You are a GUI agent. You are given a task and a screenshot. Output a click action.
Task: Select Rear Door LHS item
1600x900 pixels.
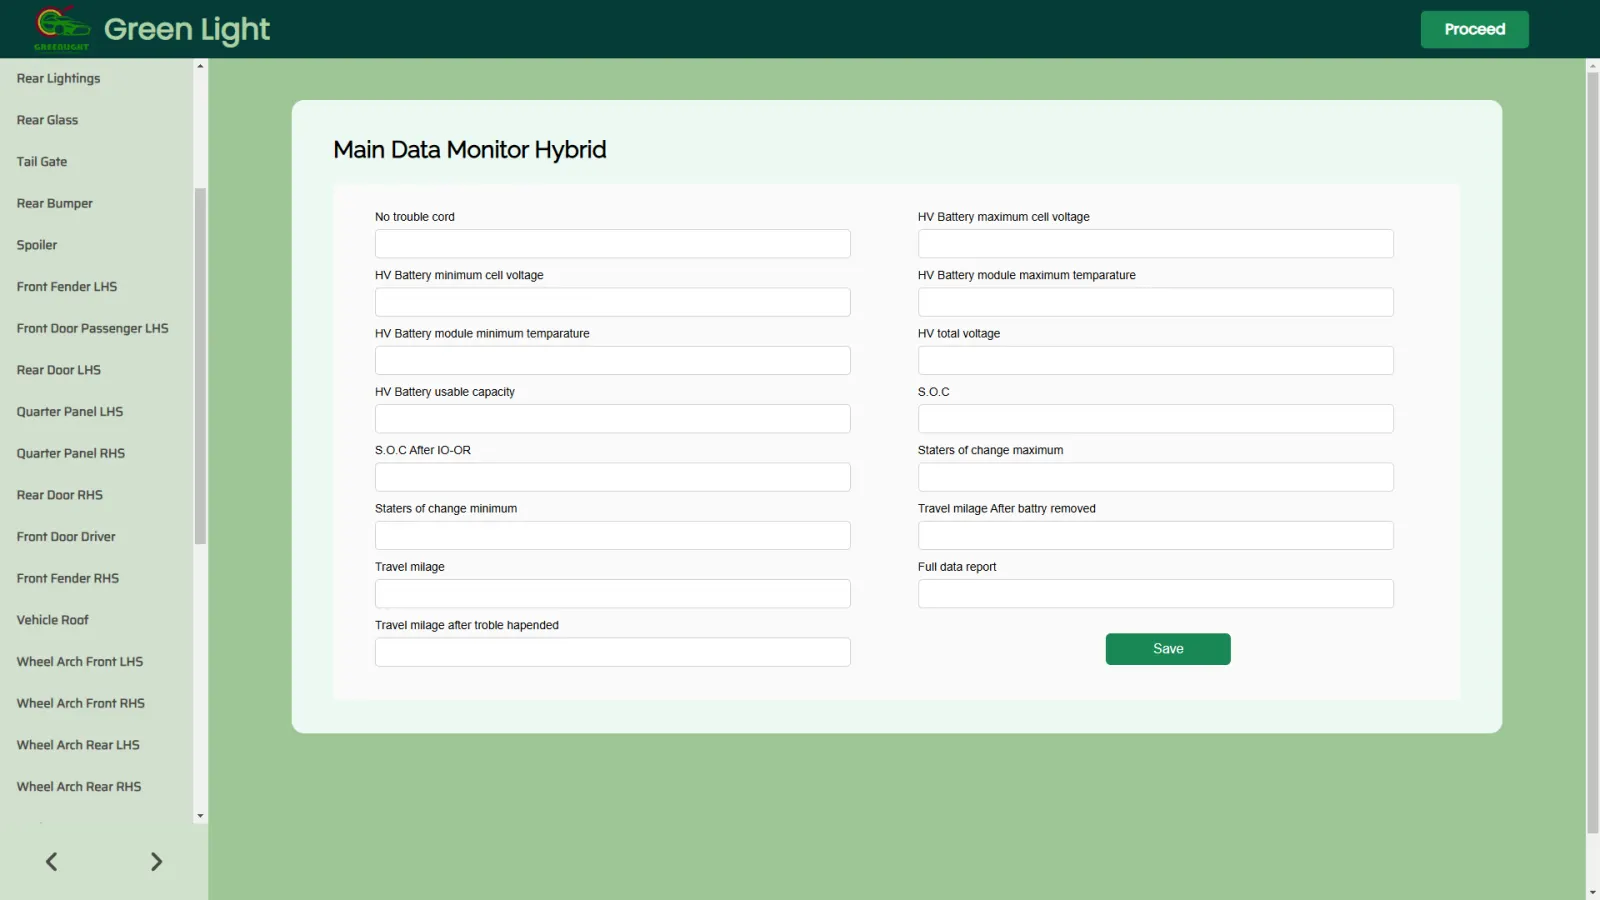pos(59,370)
